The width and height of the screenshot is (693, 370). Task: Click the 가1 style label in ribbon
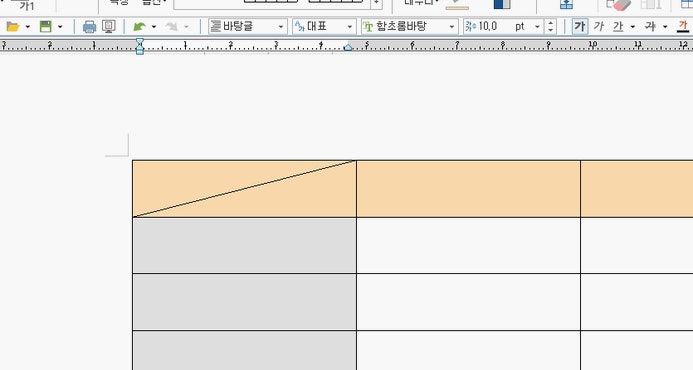pyautogui.click(x=27, y=6)
